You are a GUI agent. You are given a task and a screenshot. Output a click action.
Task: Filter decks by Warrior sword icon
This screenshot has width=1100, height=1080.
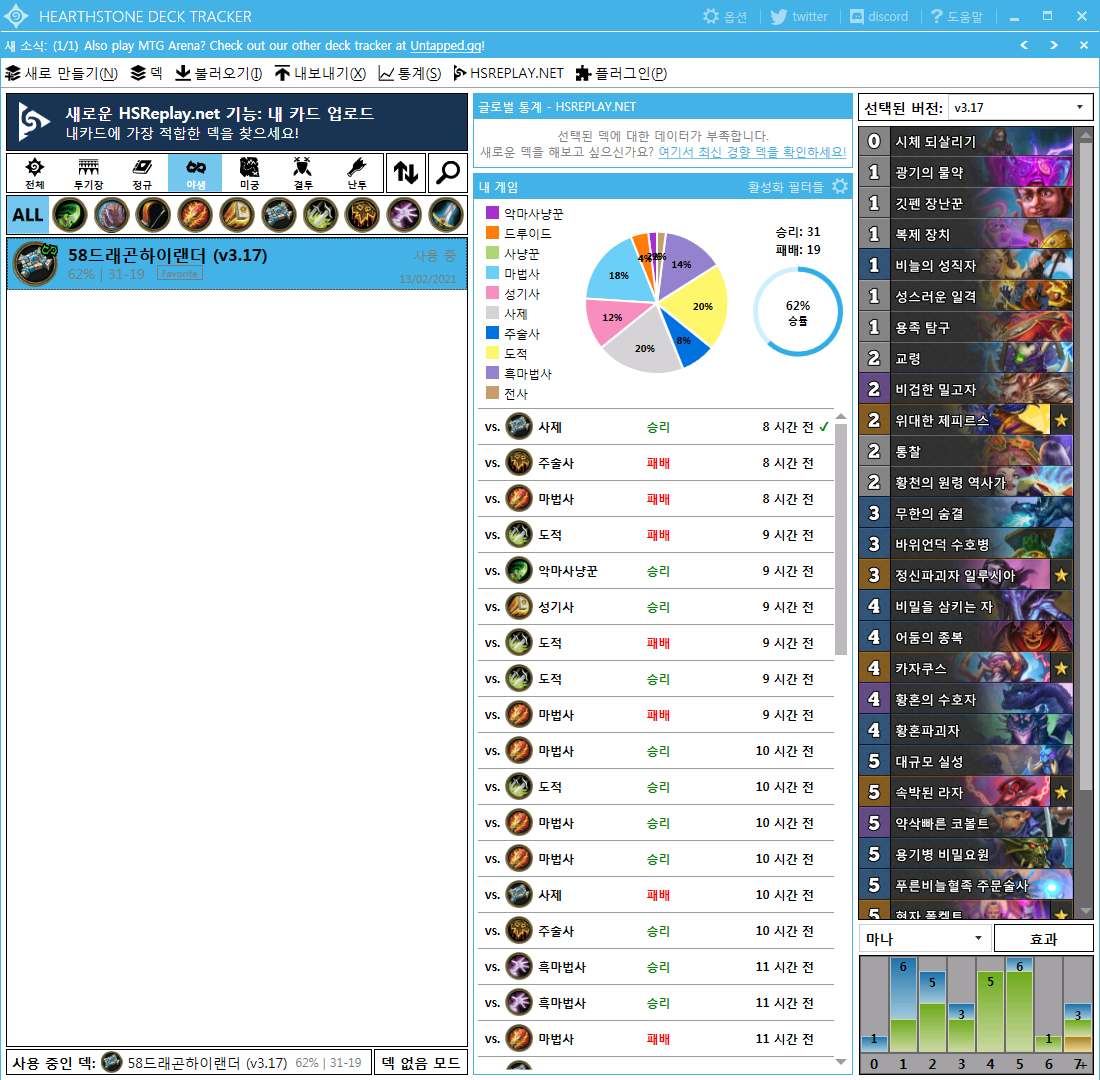tap(446, 215)
